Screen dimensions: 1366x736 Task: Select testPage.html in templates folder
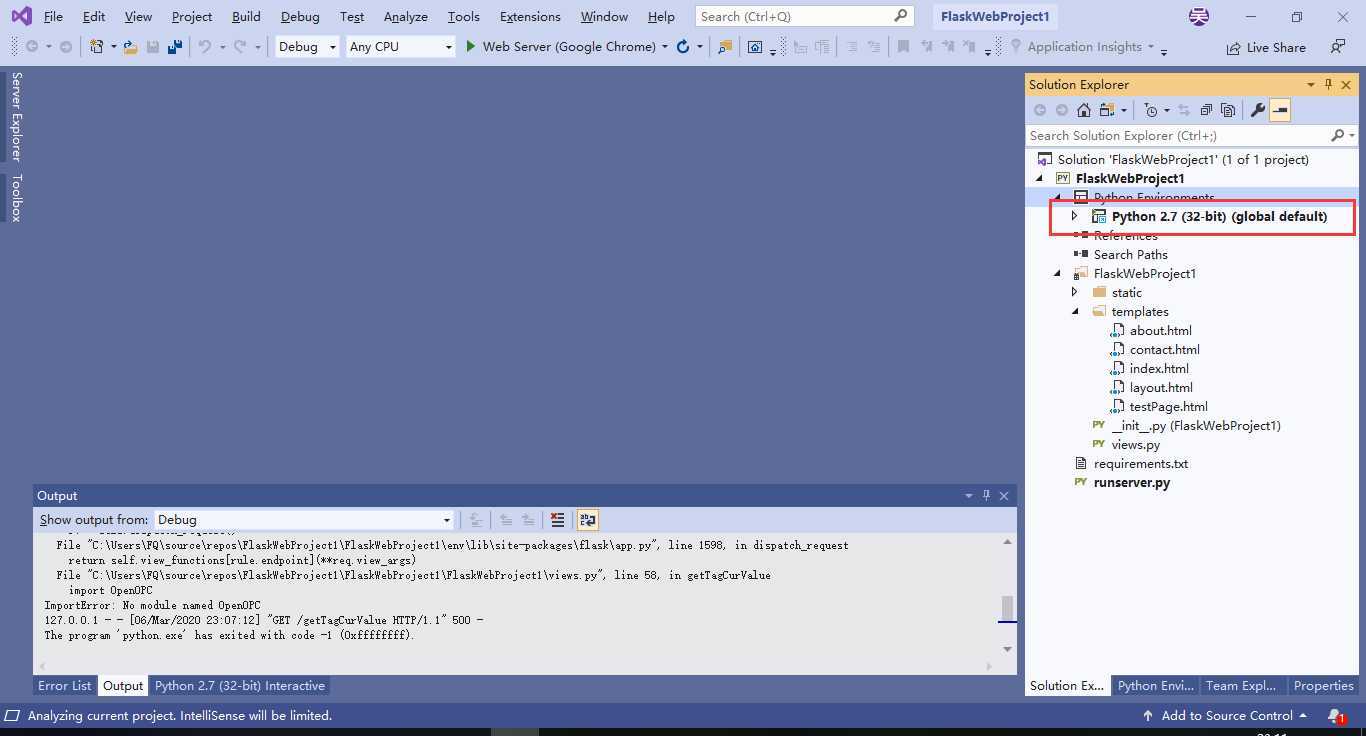point(1168,406)
